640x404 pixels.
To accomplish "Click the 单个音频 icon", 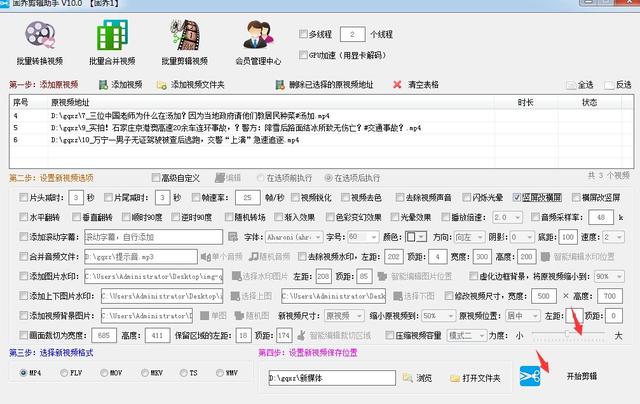I will 206,257.
